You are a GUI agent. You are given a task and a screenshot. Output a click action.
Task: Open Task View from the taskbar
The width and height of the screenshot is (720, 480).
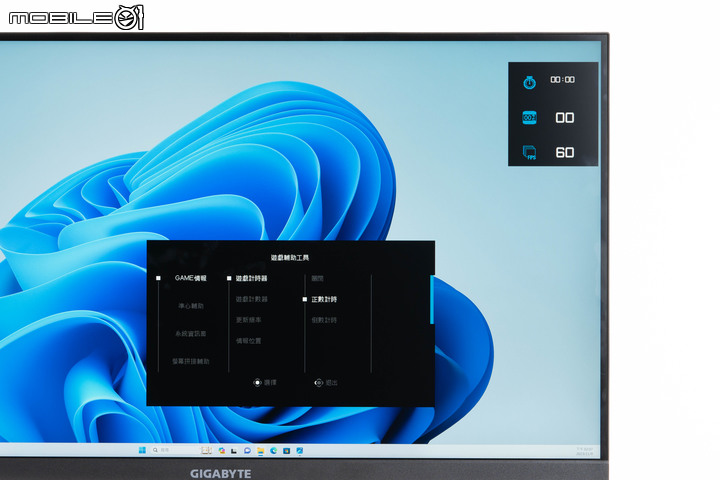[234, 451]
